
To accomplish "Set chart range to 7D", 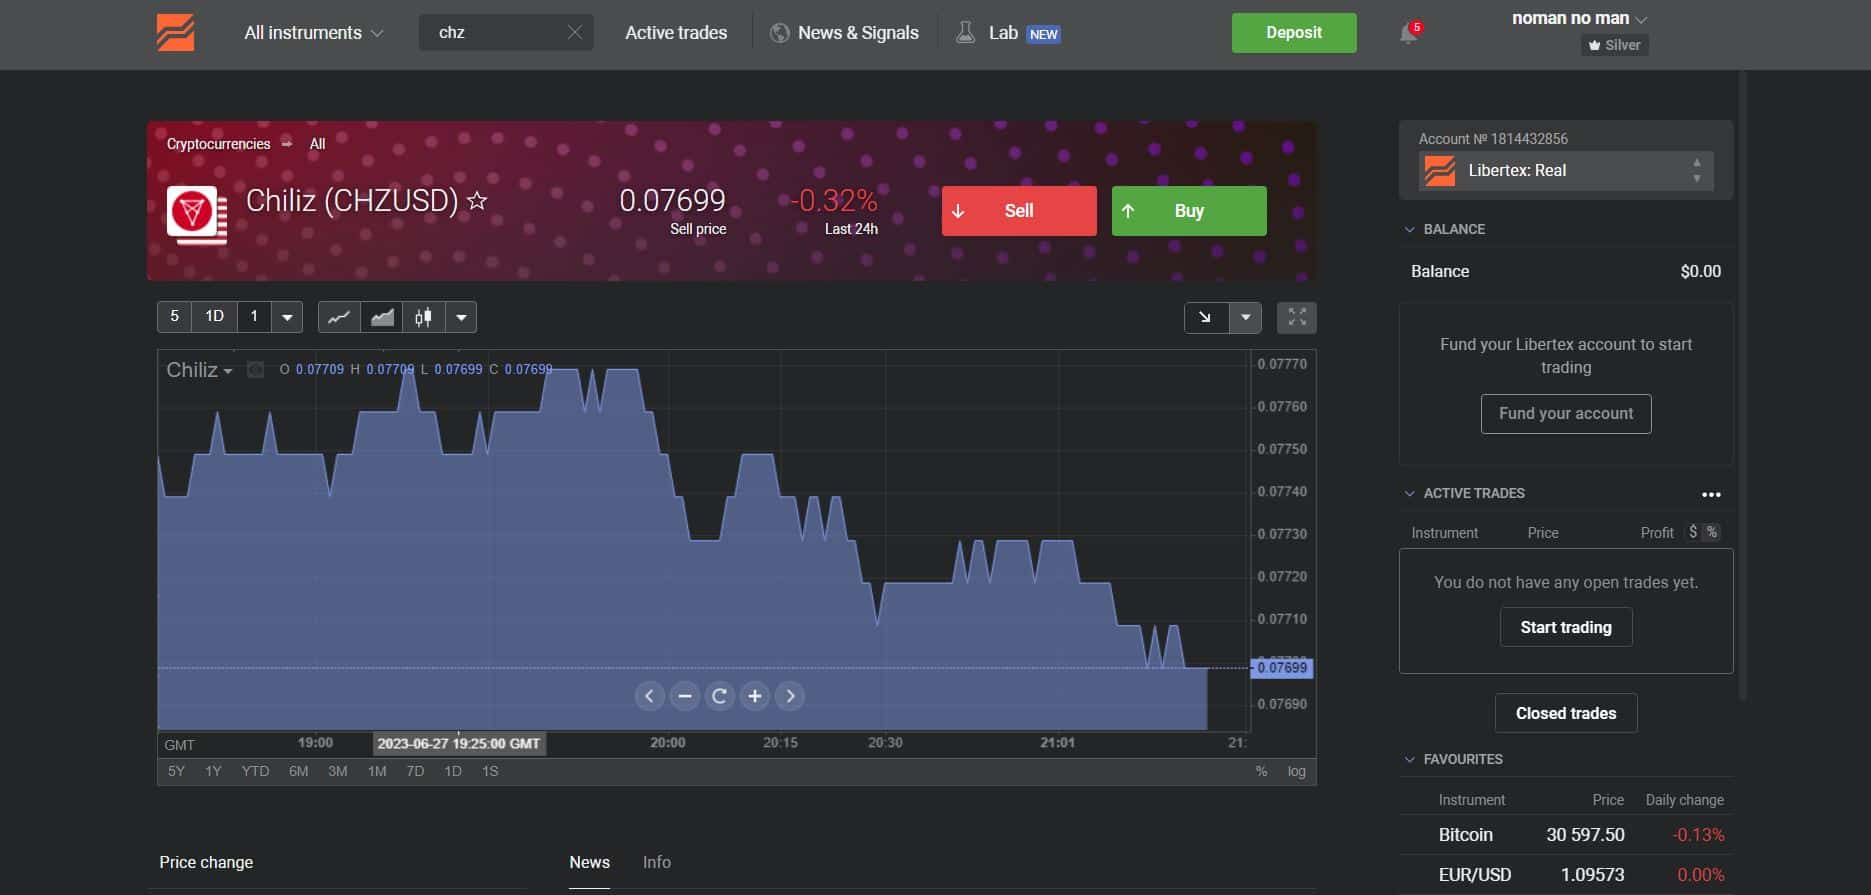I will (415, 771).
